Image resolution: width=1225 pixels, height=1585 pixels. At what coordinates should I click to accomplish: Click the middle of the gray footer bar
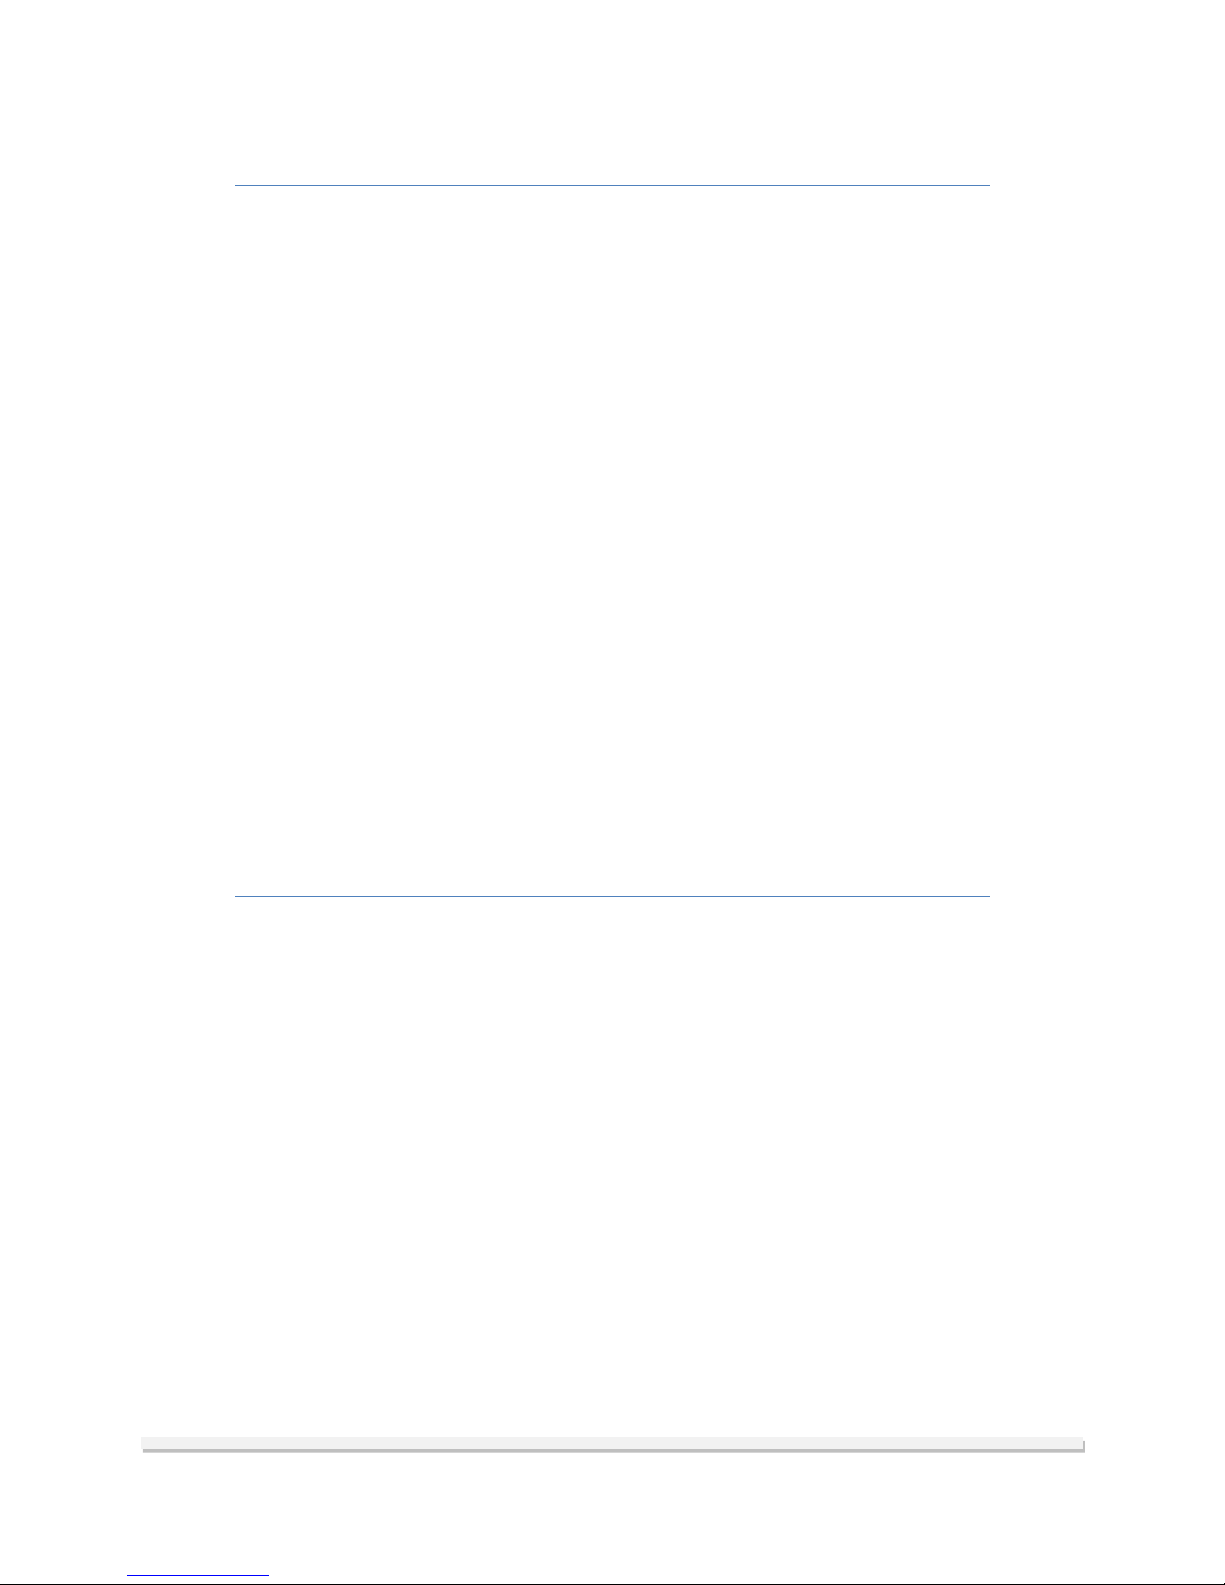[613, 1444]
